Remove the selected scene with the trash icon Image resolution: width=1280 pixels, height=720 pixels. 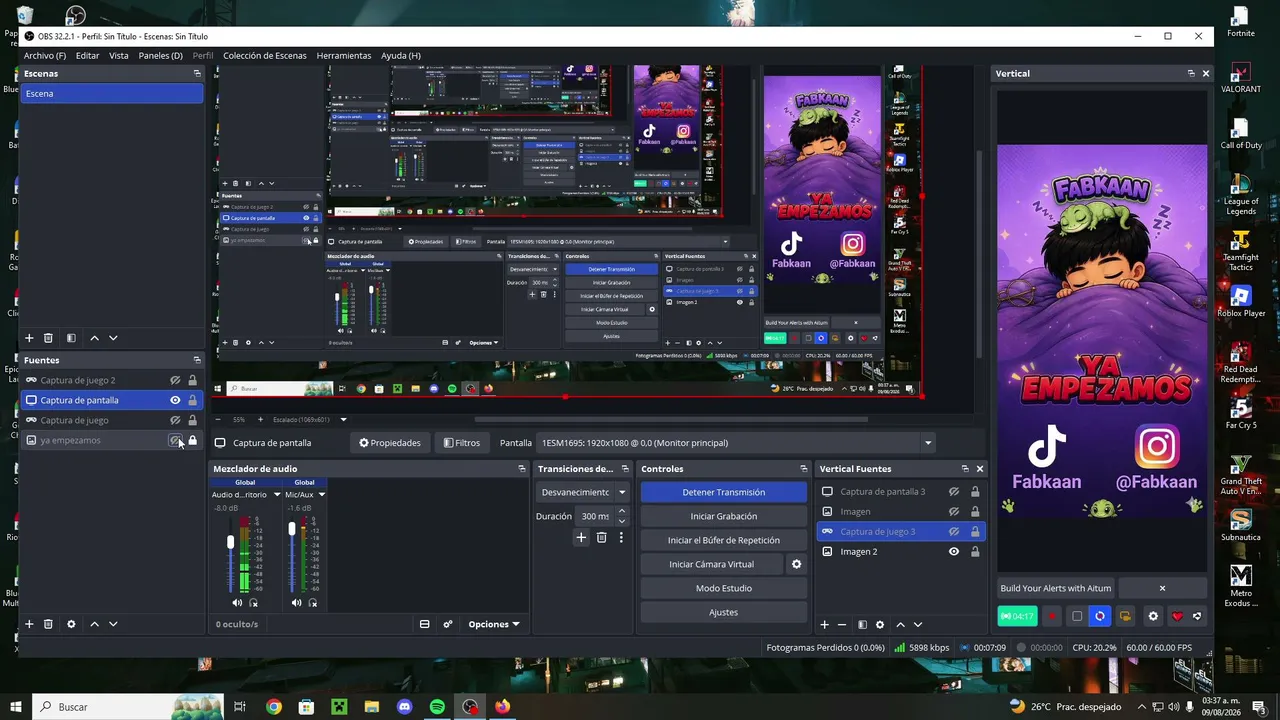(48, 338)
